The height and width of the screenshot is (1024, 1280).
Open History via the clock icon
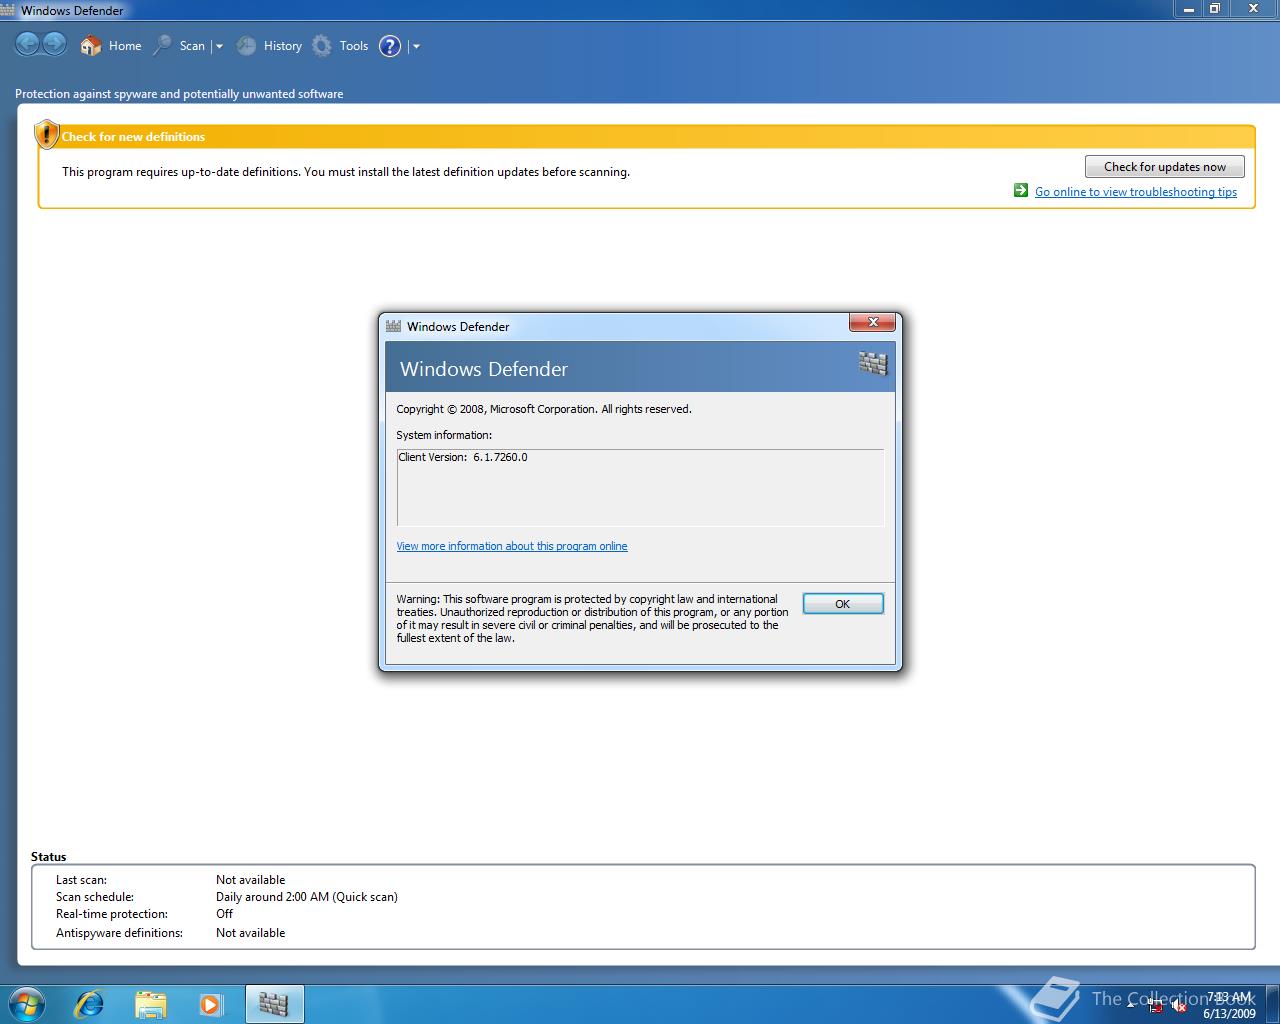[x=246, y=45]
